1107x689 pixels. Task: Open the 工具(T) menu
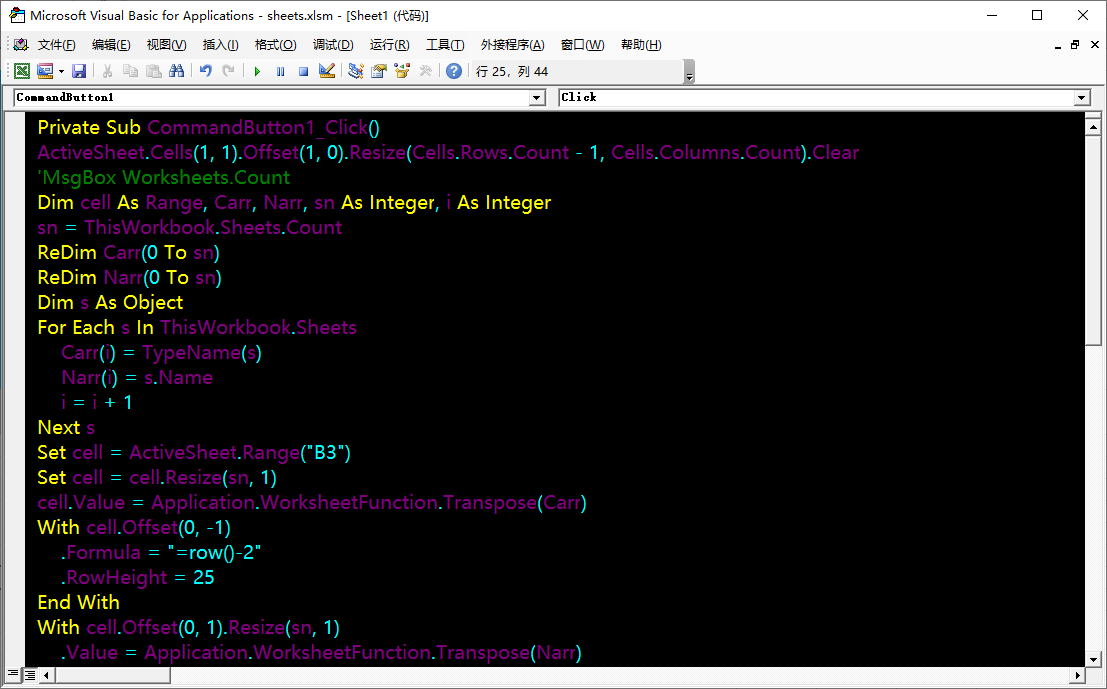(445, 45)
